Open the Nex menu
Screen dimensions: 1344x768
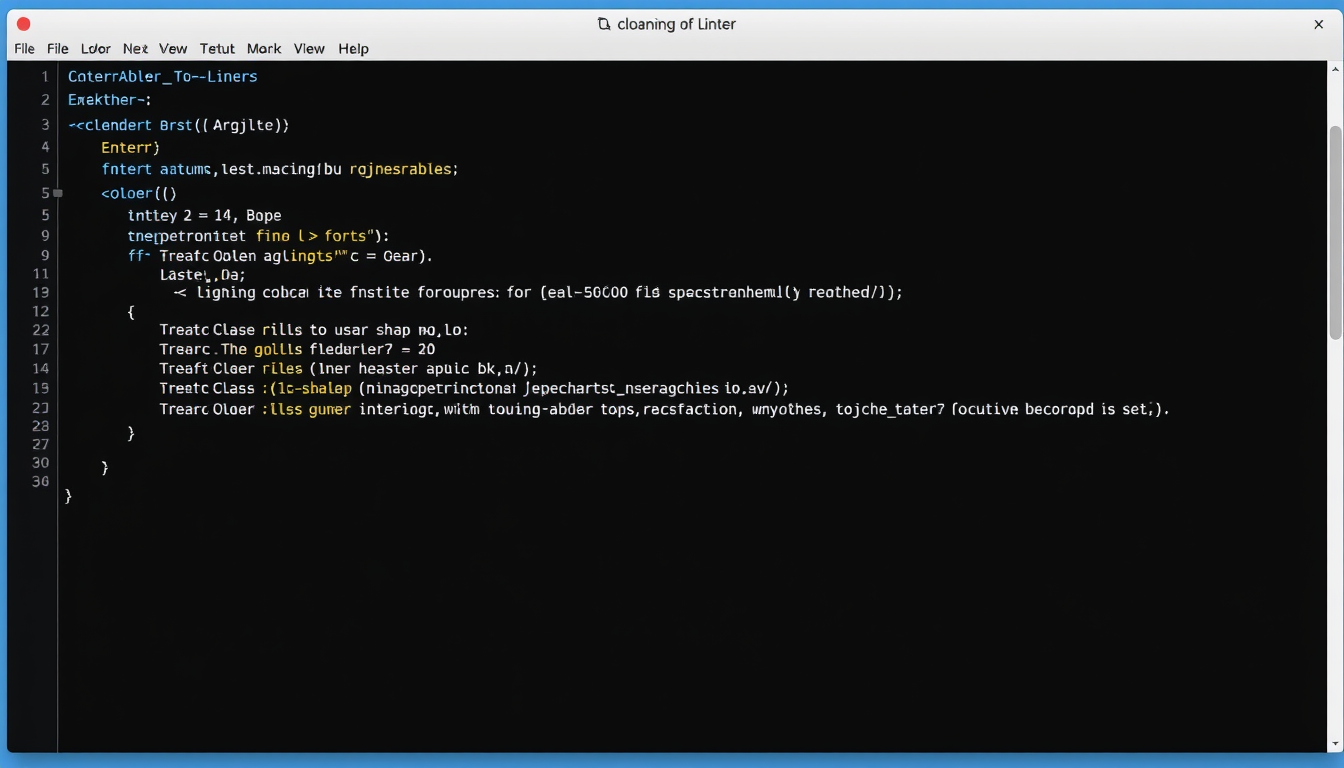pos(135,48)
